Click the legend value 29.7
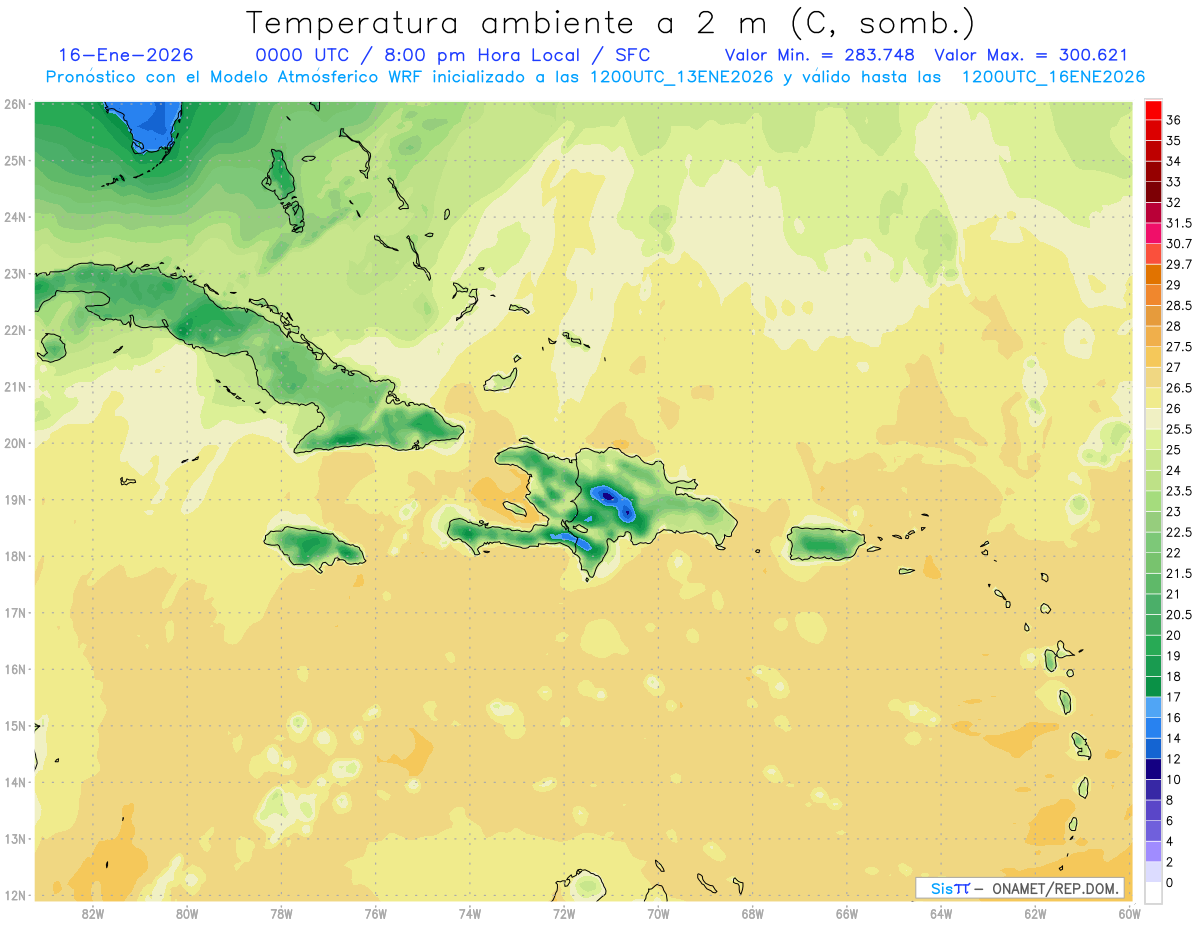 click(1179, 264)
